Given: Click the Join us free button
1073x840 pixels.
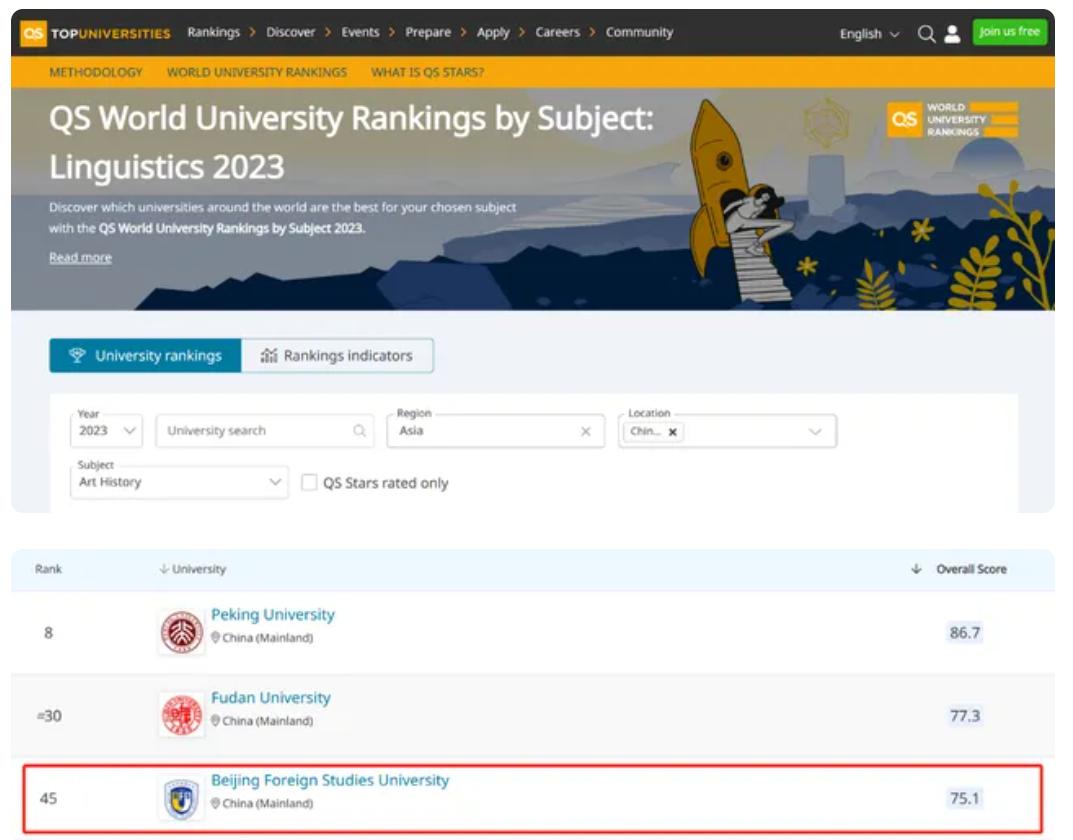Looking at the screenshot, I should 1009,32.
